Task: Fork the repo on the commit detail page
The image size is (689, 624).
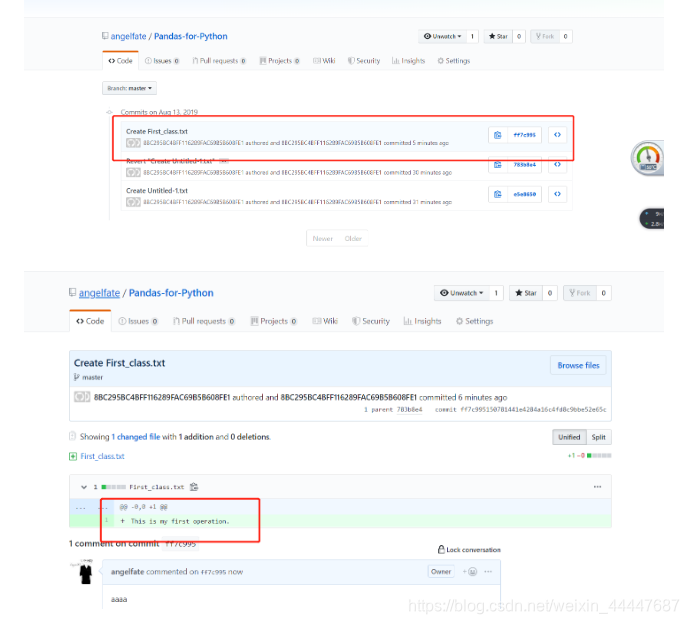Action: coord(580,293)
